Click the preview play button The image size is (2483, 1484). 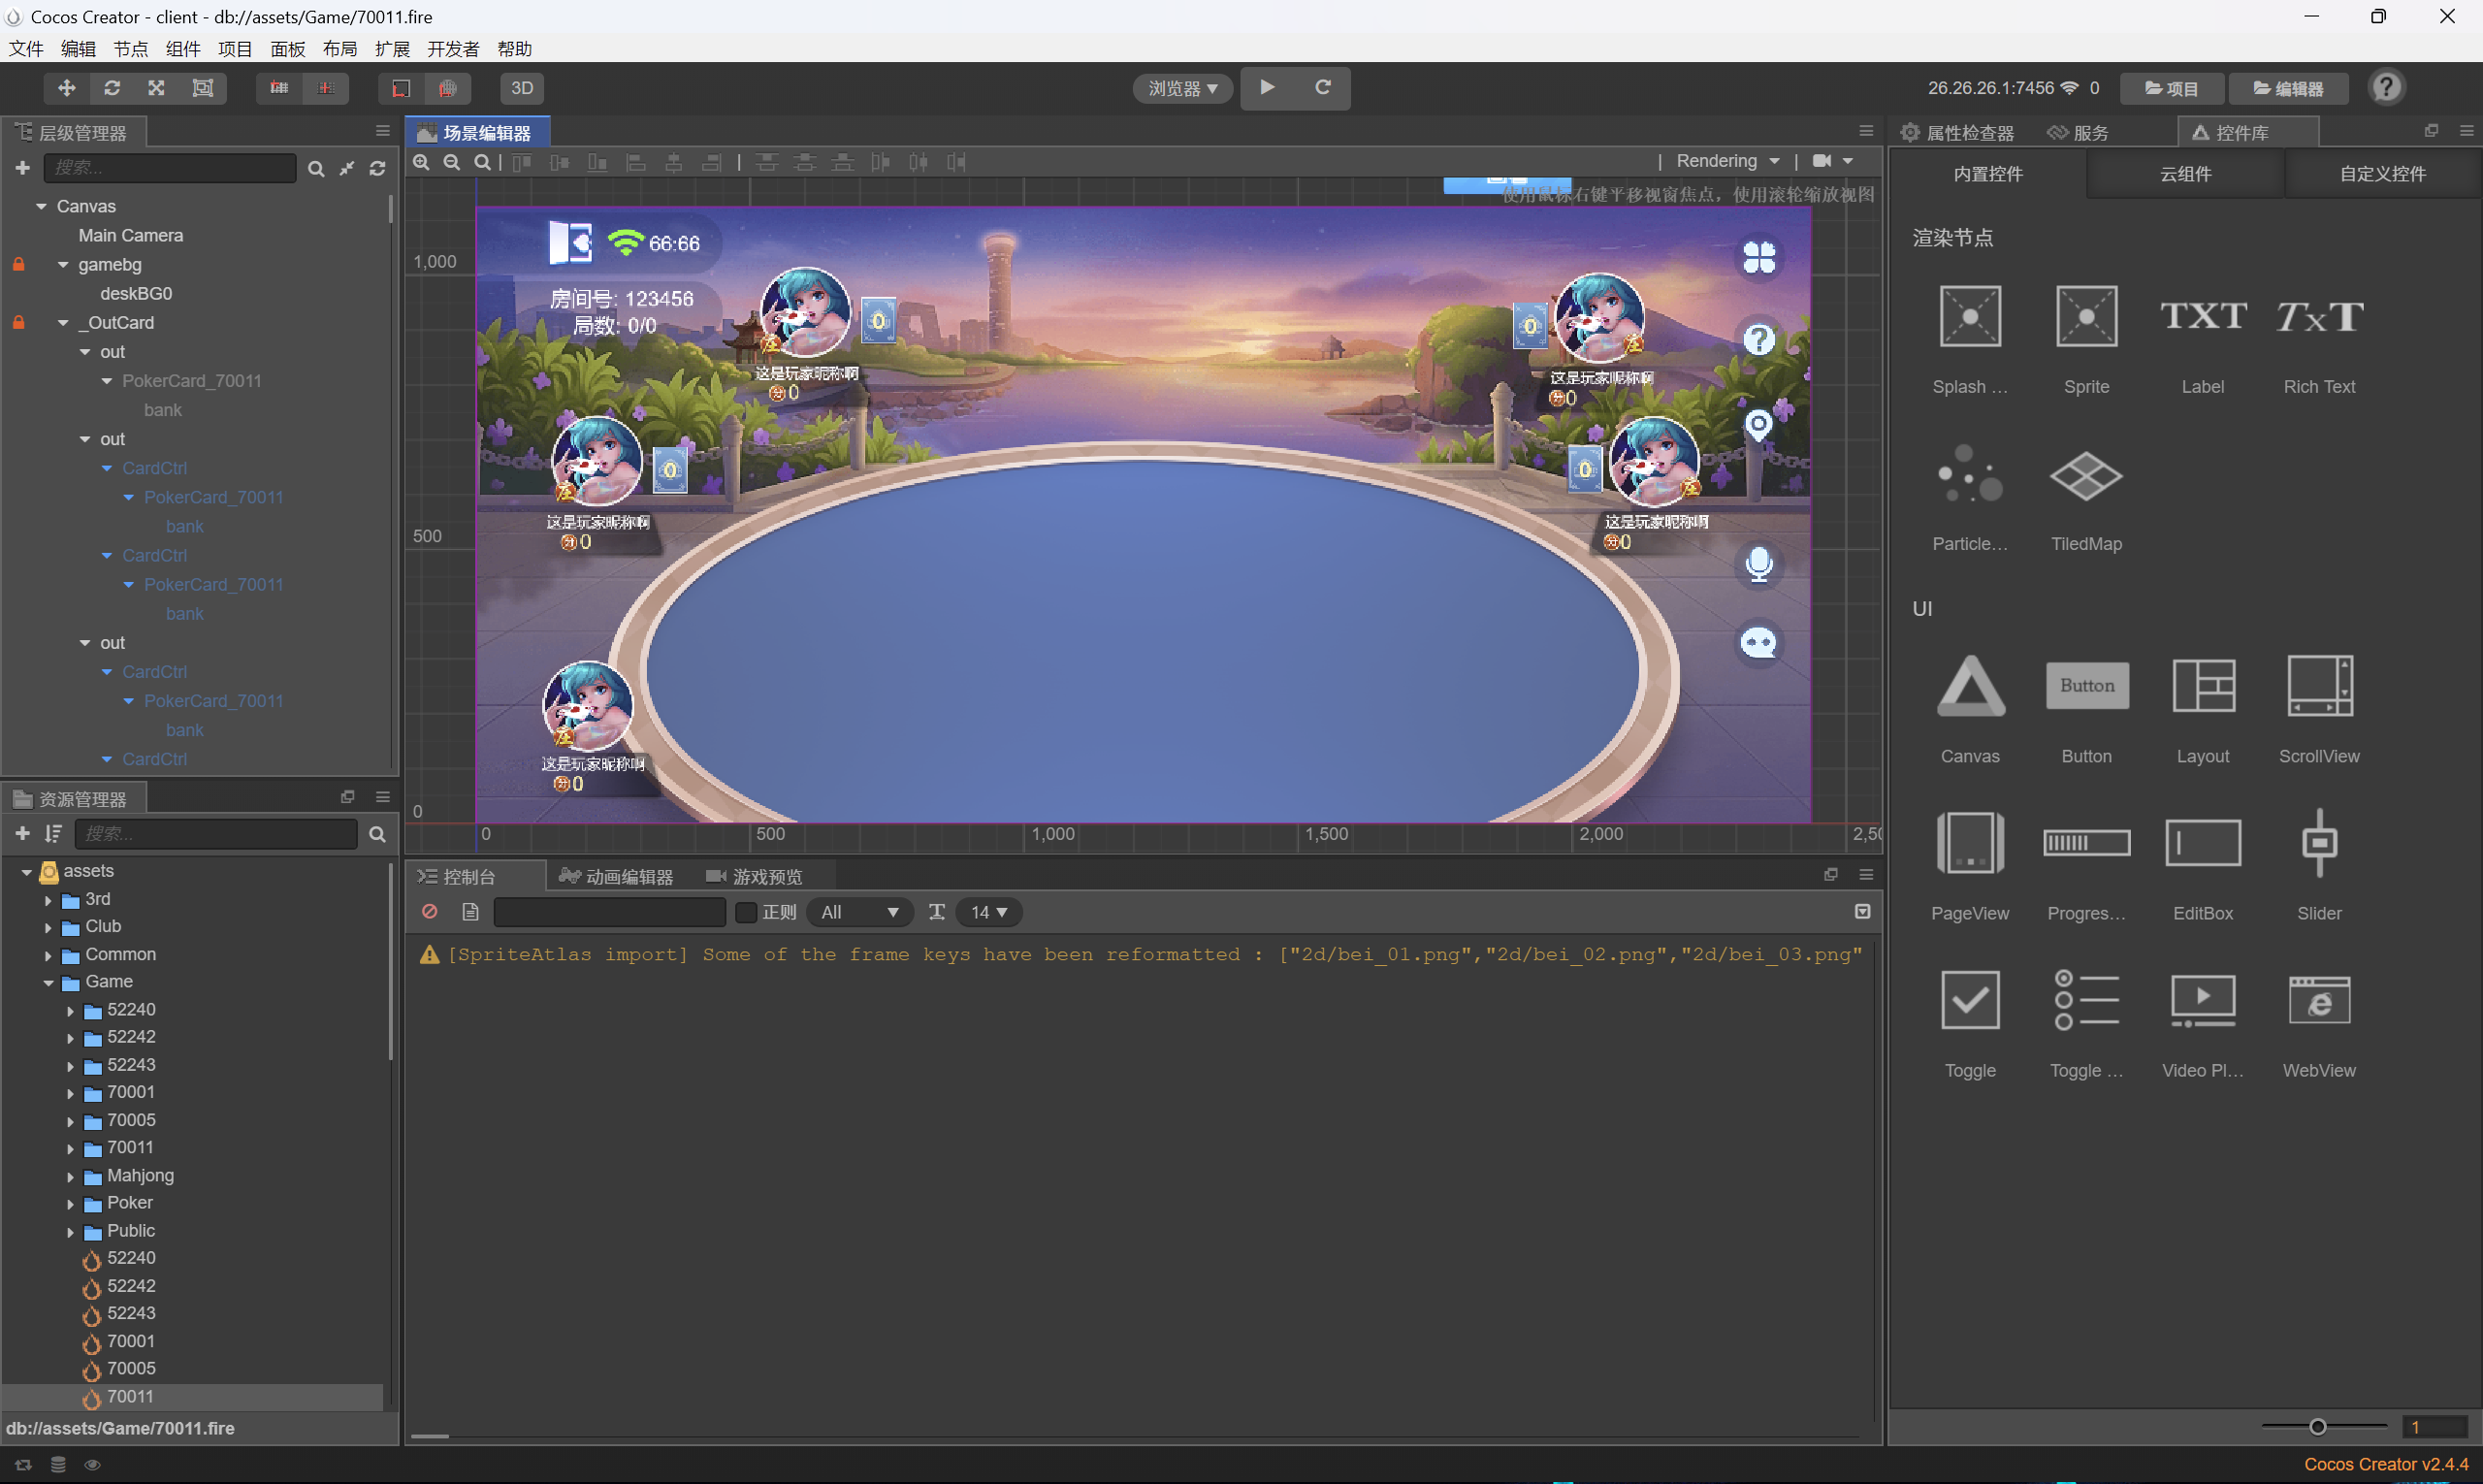coord(1267,88)
